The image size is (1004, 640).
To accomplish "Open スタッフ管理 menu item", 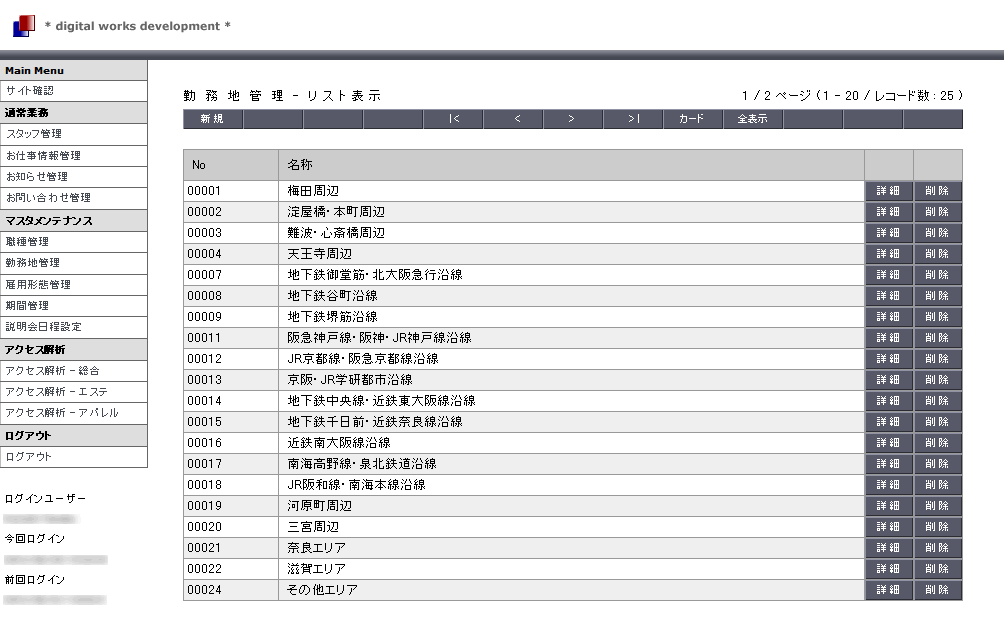I will pyautogui.click(x=74, y=134).
